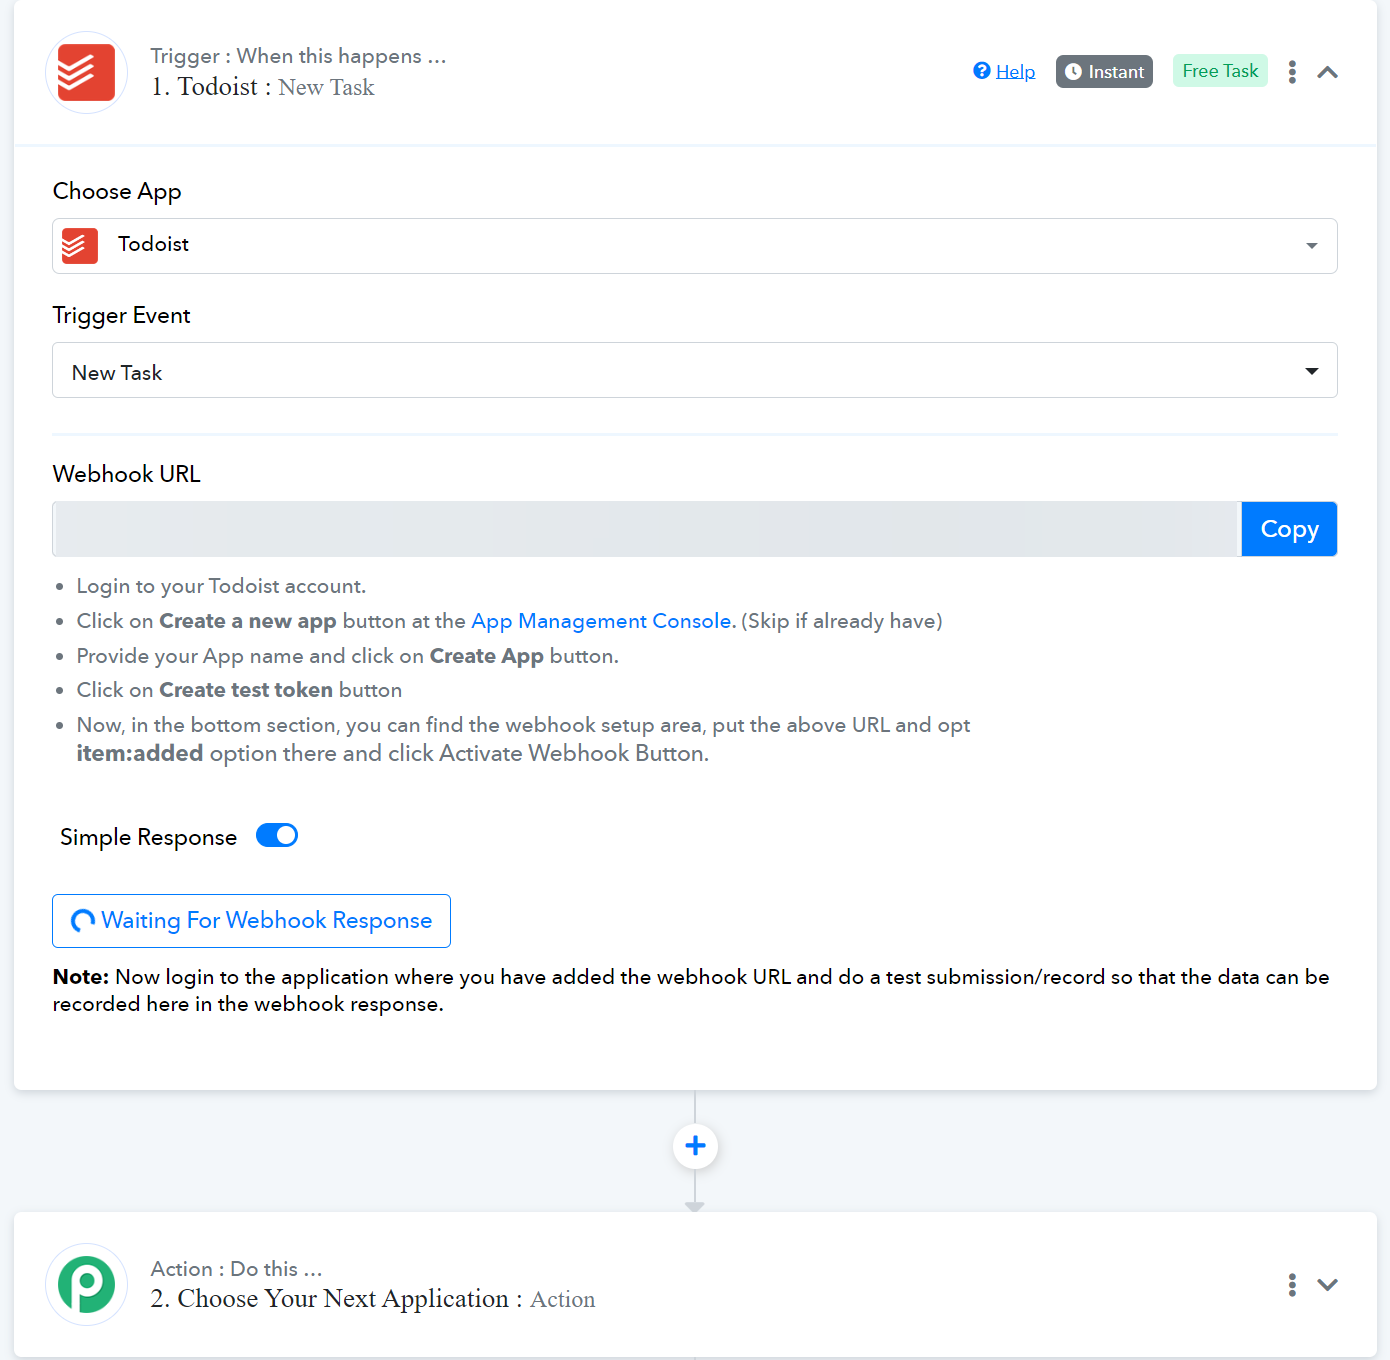Open the App Management Console link
This screenshot has width=1390, height=1360.
point(601,621)
